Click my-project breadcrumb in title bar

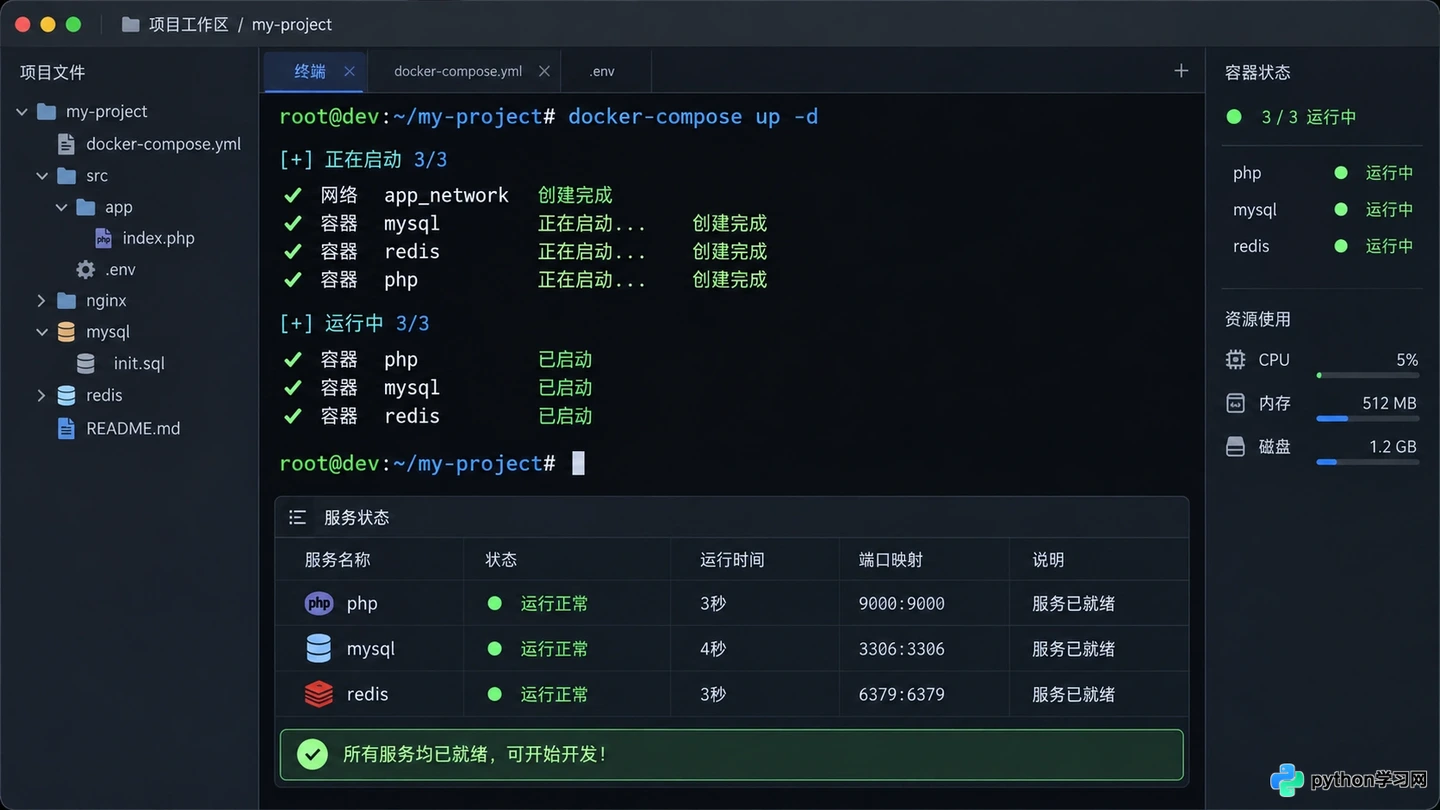292,24
